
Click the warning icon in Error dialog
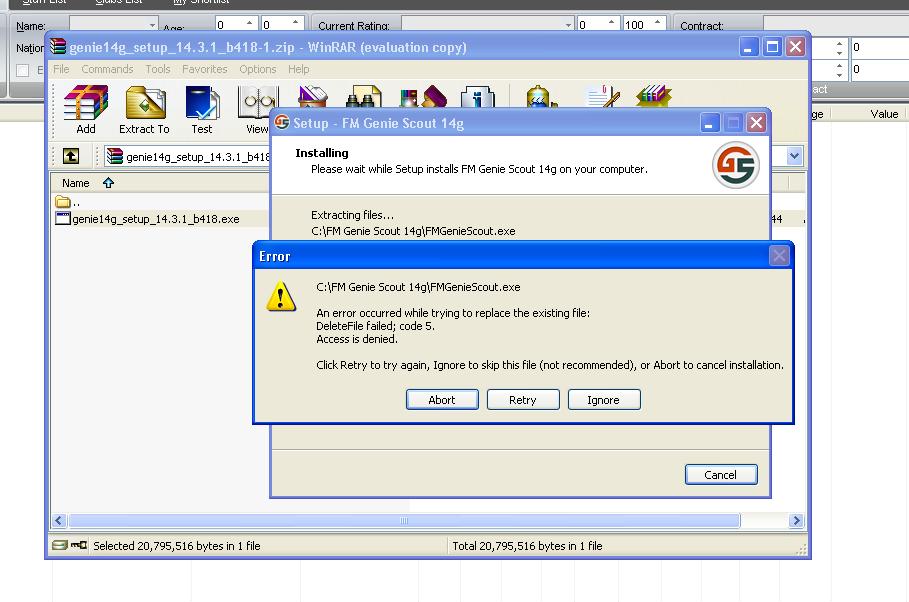click(281, 296)
